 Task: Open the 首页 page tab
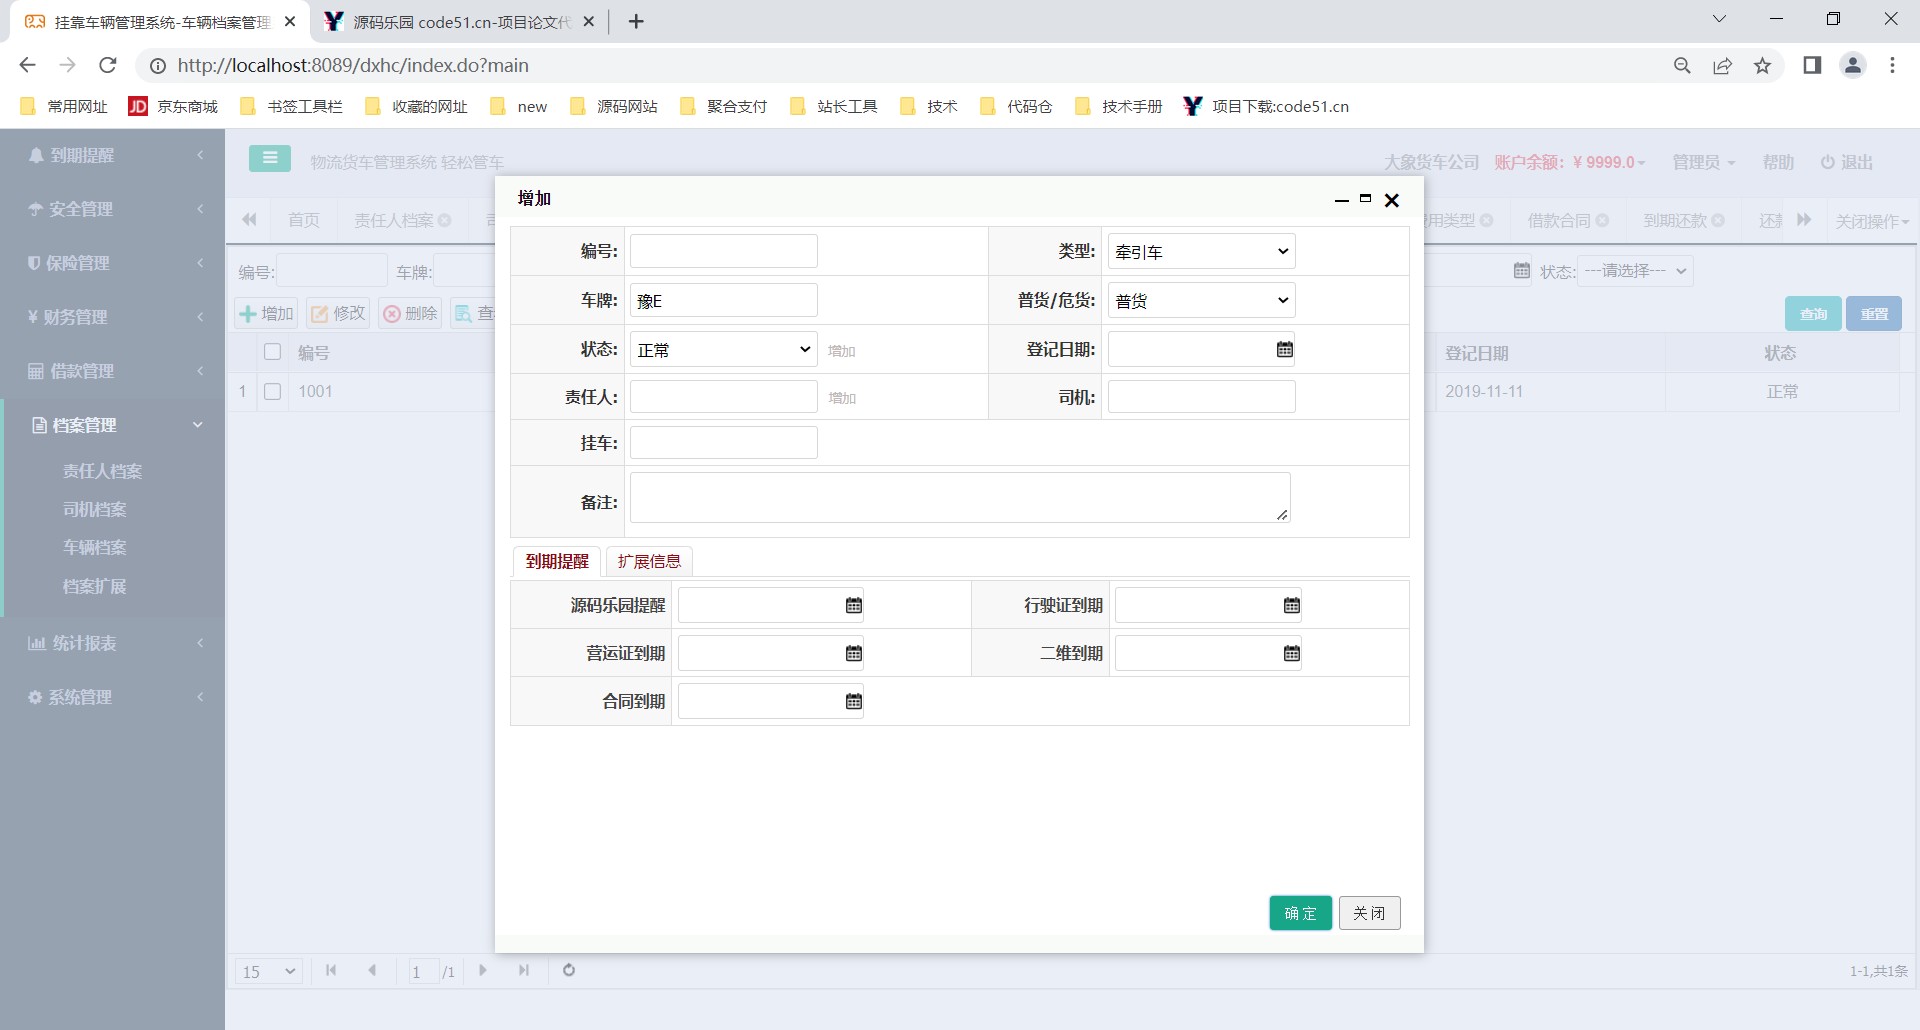pyautogui.click(x=304, y=220)
